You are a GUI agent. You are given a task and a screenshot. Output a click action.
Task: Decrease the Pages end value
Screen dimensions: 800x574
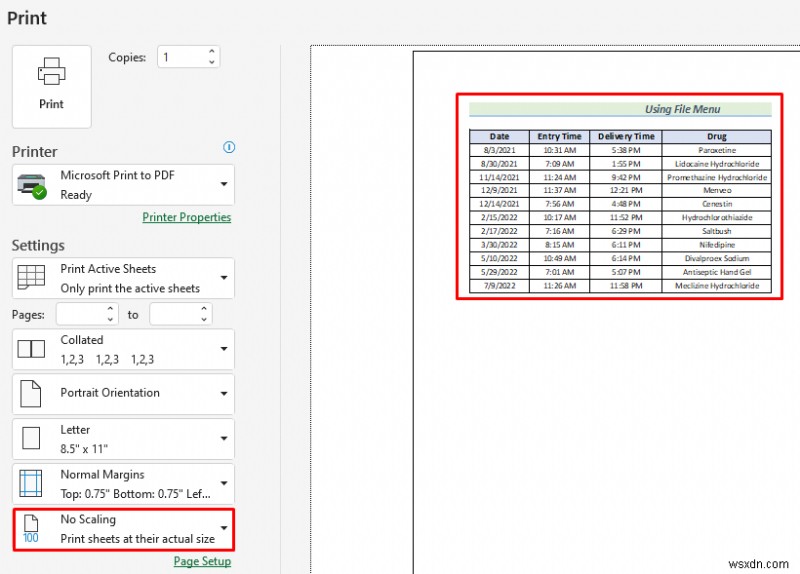click(x=204, y=319)
